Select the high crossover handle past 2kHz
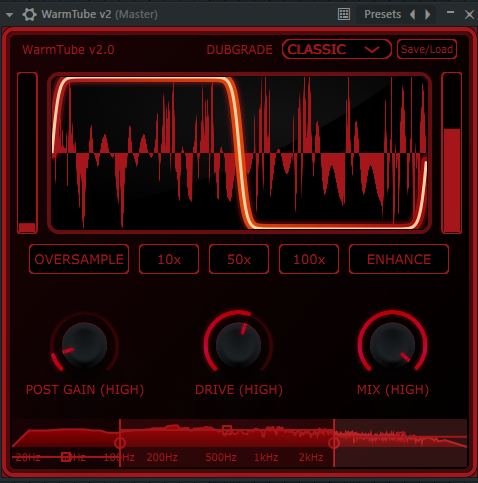 [334, 443]
